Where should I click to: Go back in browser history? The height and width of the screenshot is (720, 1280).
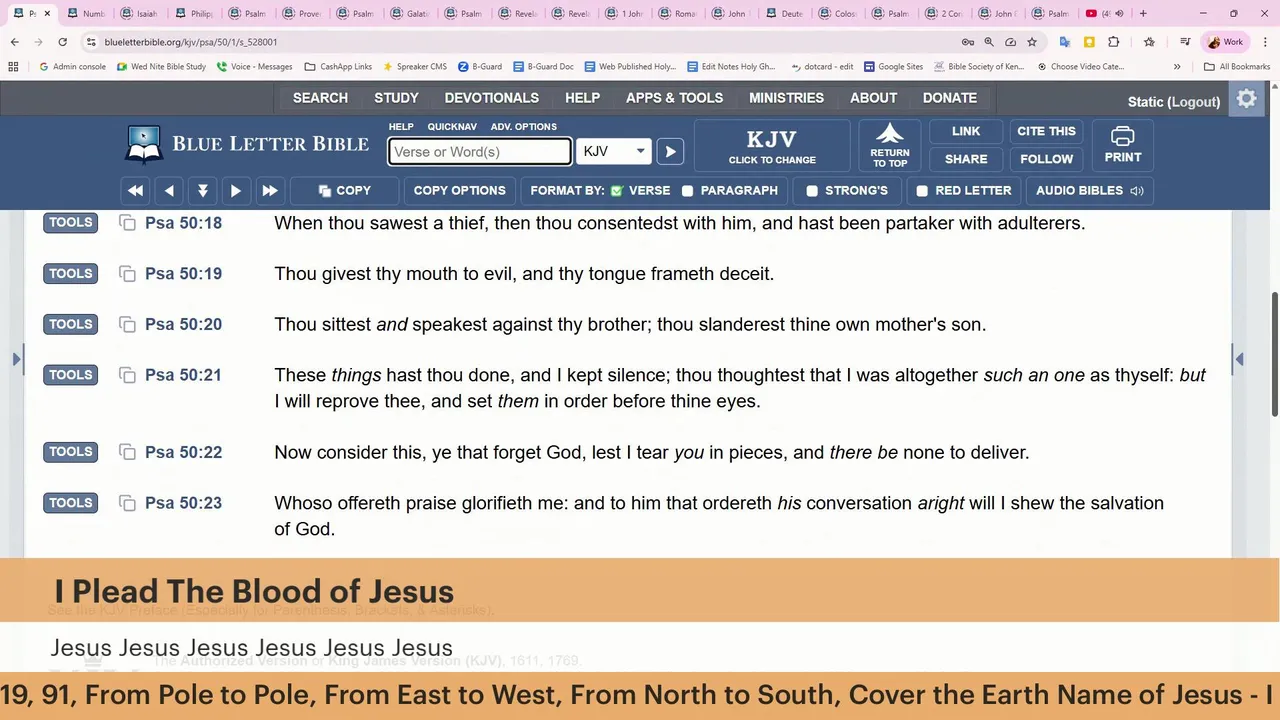tap(14, 42)
